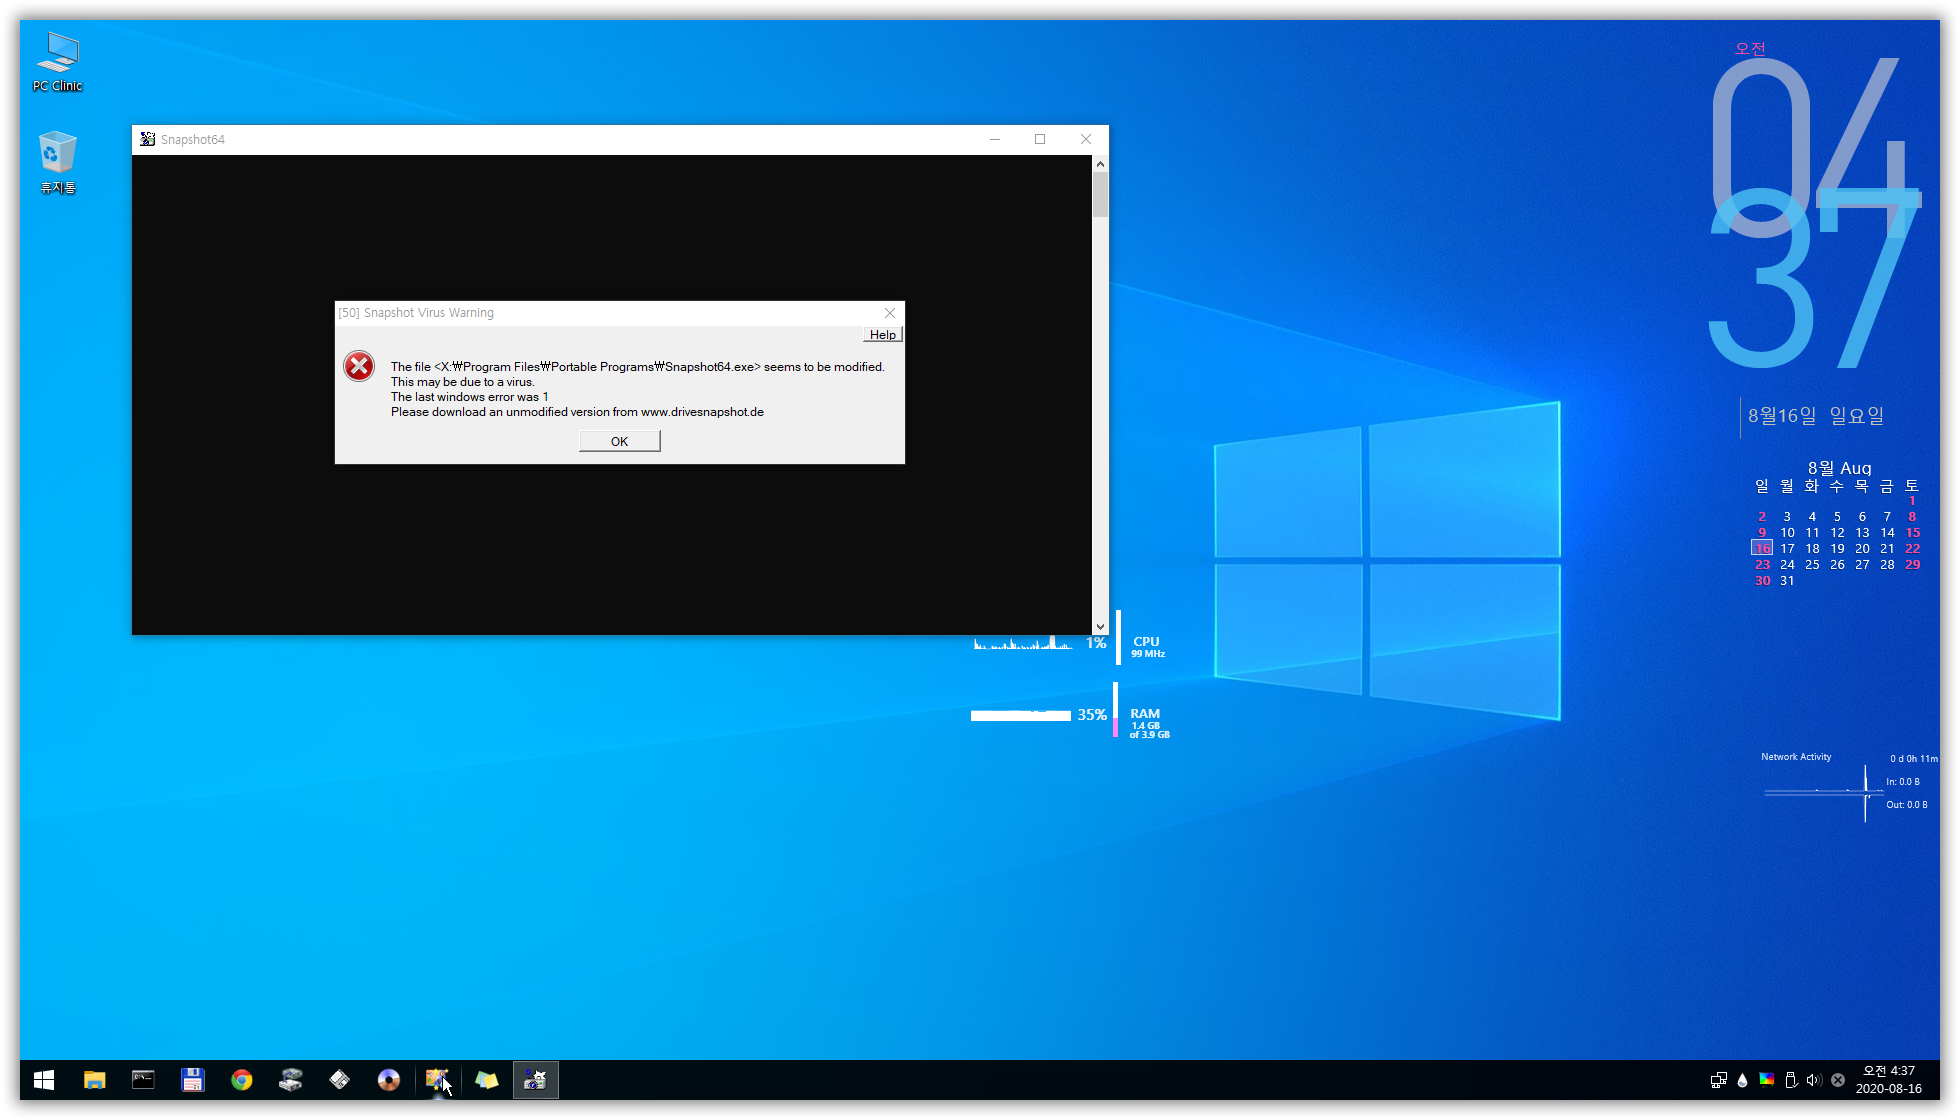This screenshot has height=1120, width=1960.
Task: Click the scroll-up arrow in the Snapshot64 window
Action: pos(1100,164)
